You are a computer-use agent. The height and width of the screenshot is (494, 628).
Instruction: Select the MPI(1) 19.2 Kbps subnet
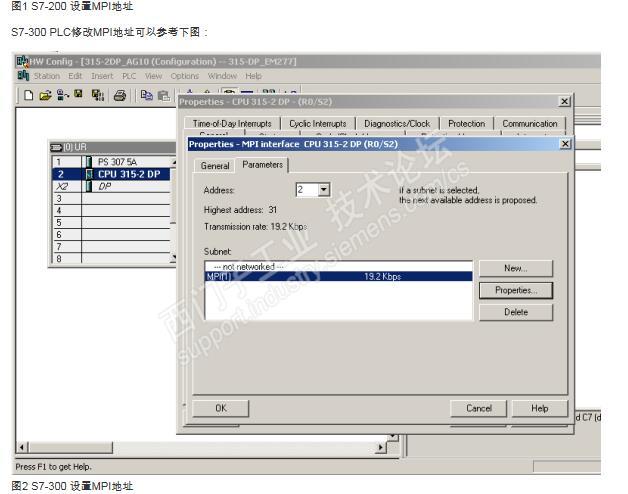click(338, 276)
